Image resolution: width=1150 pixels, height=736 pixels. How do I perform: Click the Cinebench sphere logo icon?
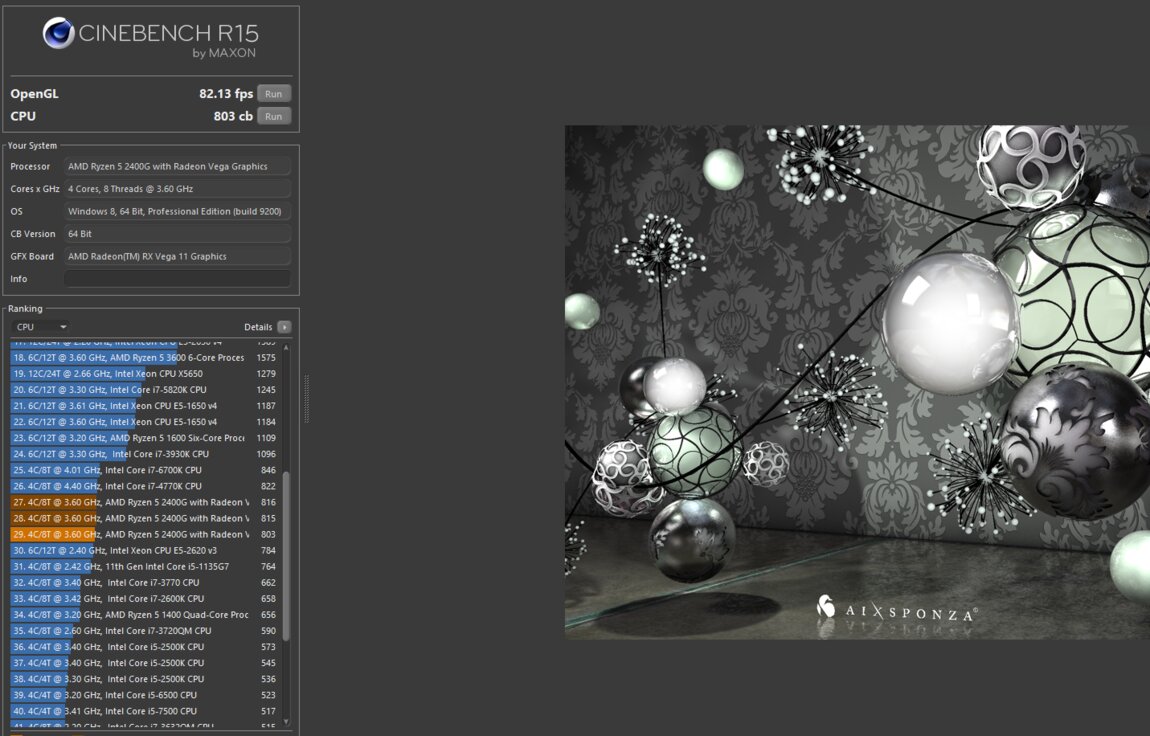click(59, 33)
